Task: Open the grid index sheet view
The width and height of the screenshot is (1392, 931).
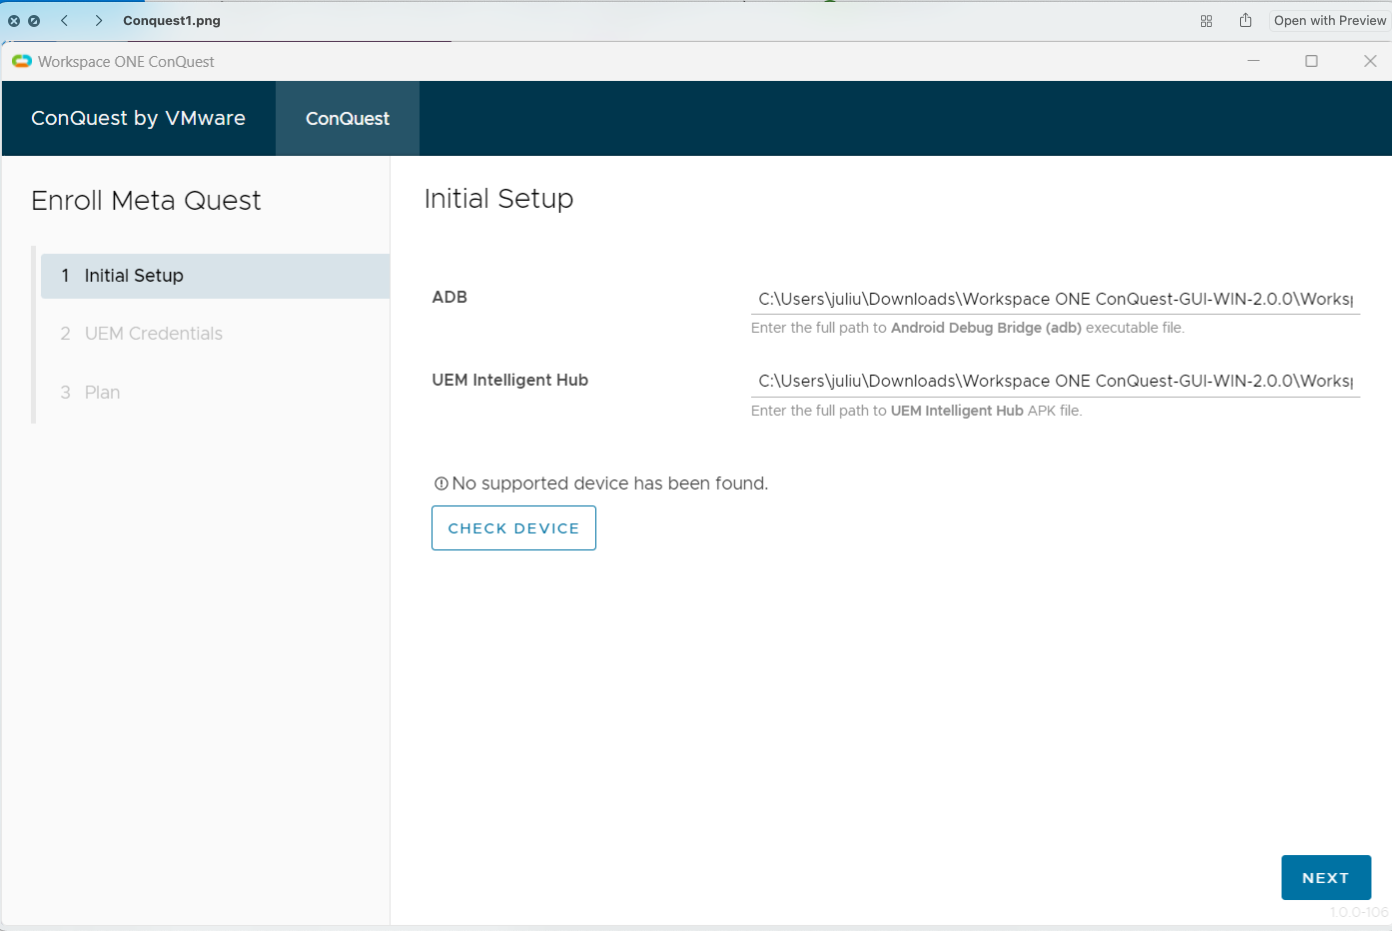Action: [1206, 21]
